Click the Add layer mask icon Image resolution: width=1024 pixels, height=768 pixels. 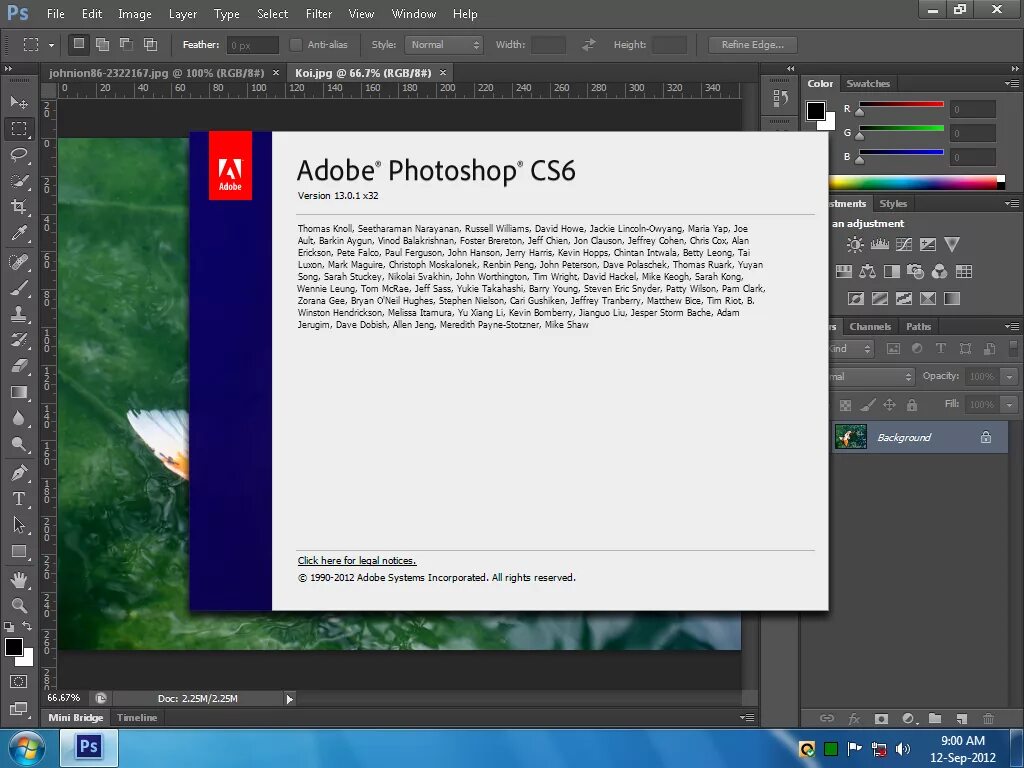point(881,718)
